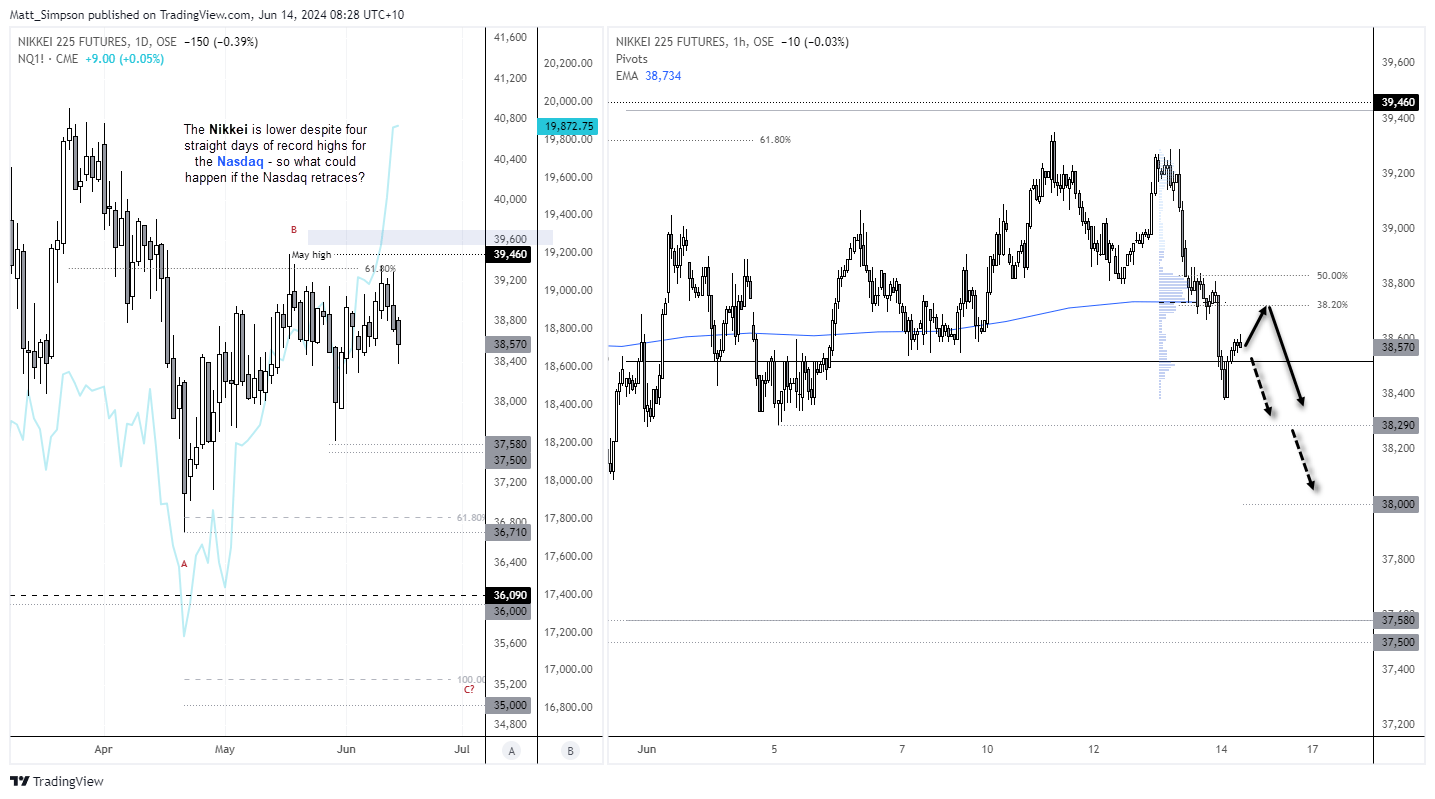Click the 100.00 Fibonacci label near C?
The height and width of the screenshot is (799, 1435).
[x=470, y=679]
